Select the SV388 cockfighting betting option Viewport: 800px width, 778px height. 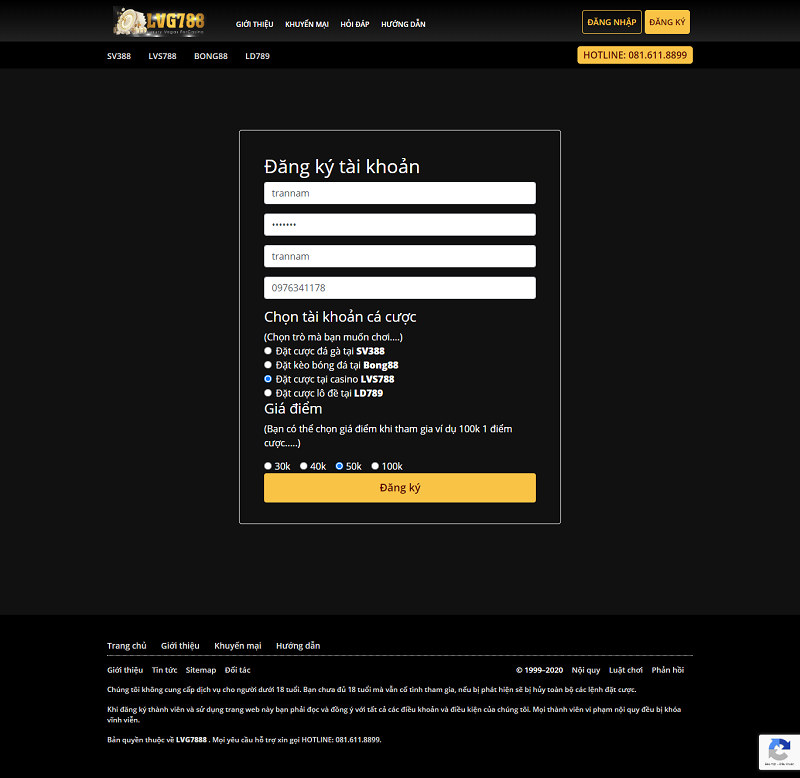pyautogui.click(x=268, y=351)
